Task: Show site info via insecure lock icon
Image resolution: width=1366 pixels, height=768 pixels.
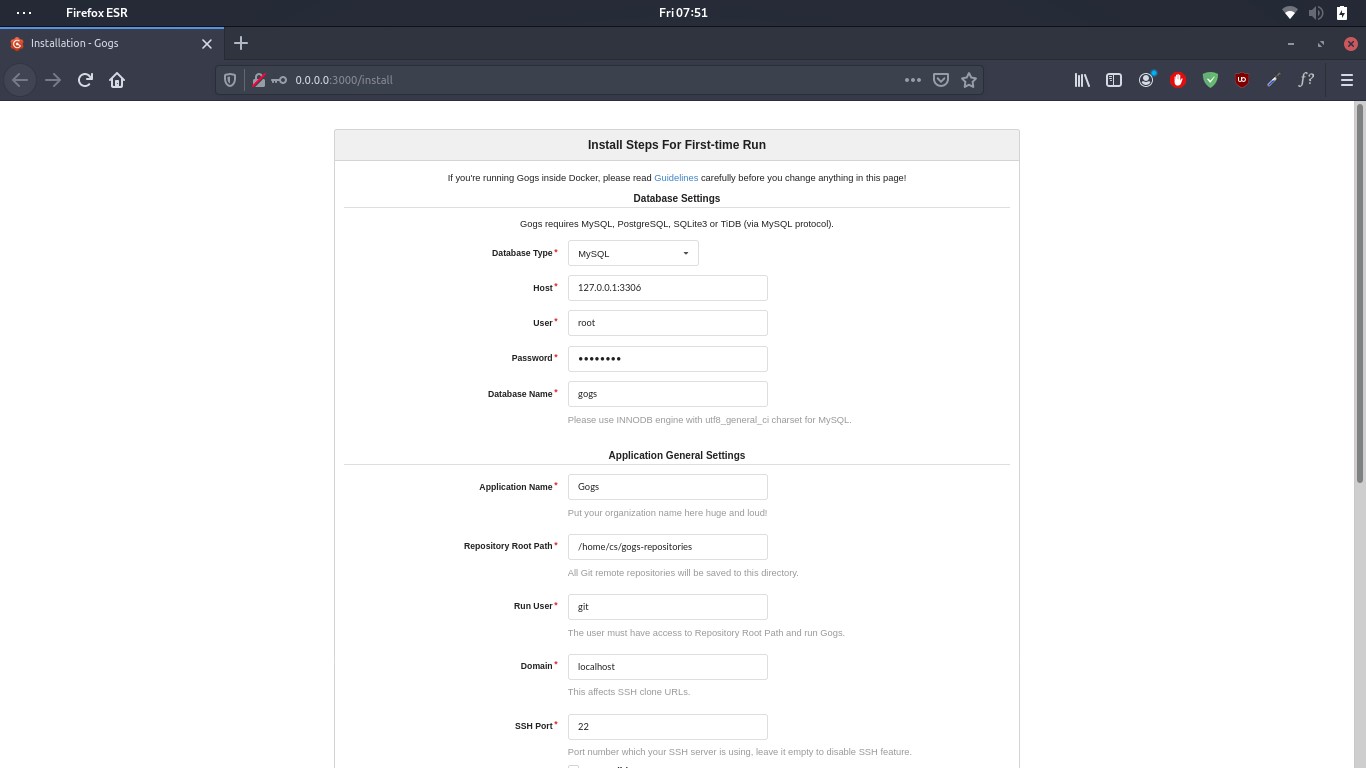Action: pyautogui.click(x=258, y=80)
